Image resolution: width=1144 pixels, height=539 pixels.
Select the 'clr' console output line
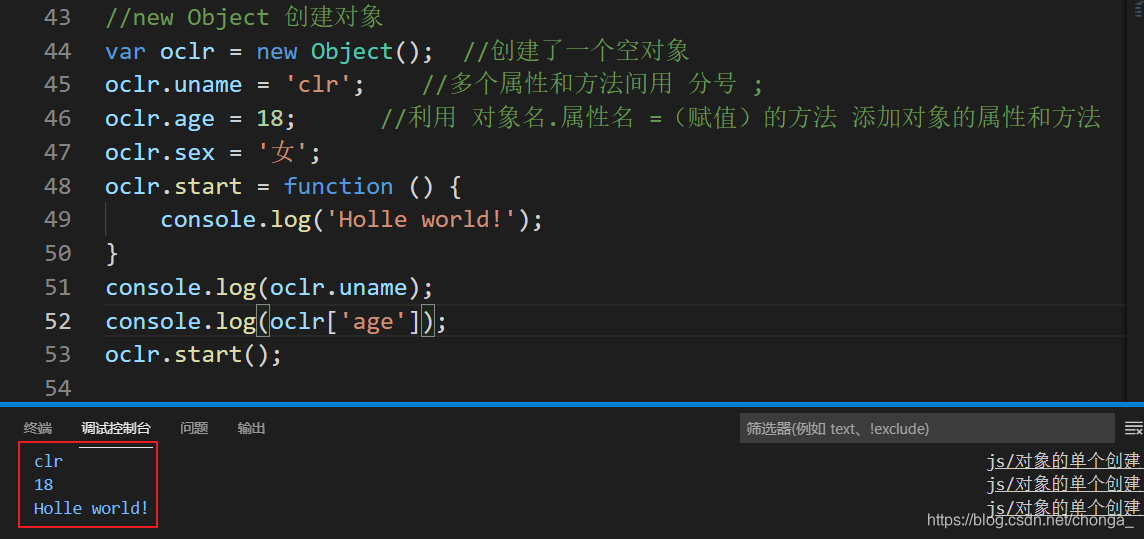49,462
